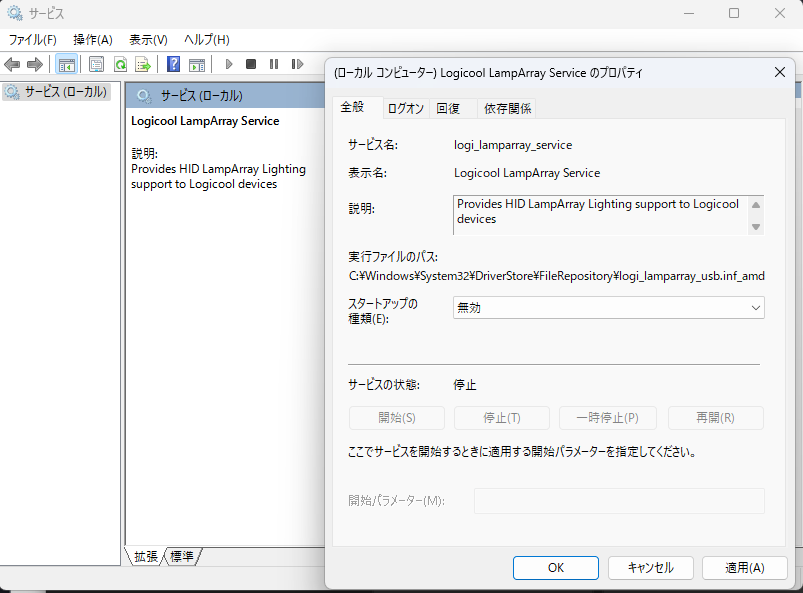This screenshot has height=593, width=803.
Task: Click the green Refresh toolbar icon
Action: (120, 64)
